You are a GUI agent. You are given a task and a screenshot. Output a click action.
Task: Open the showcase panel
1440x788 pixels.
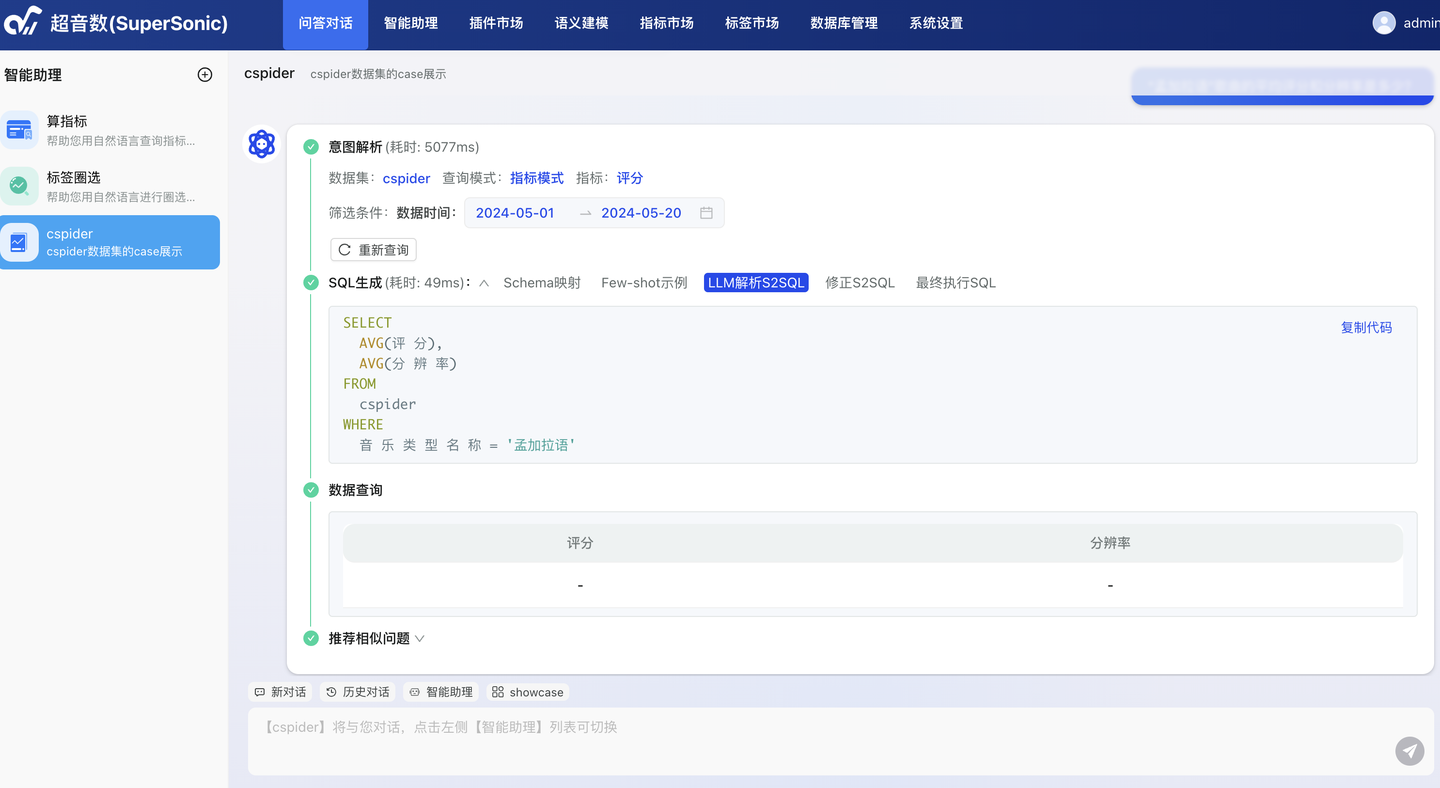click(x=527, y=691)
